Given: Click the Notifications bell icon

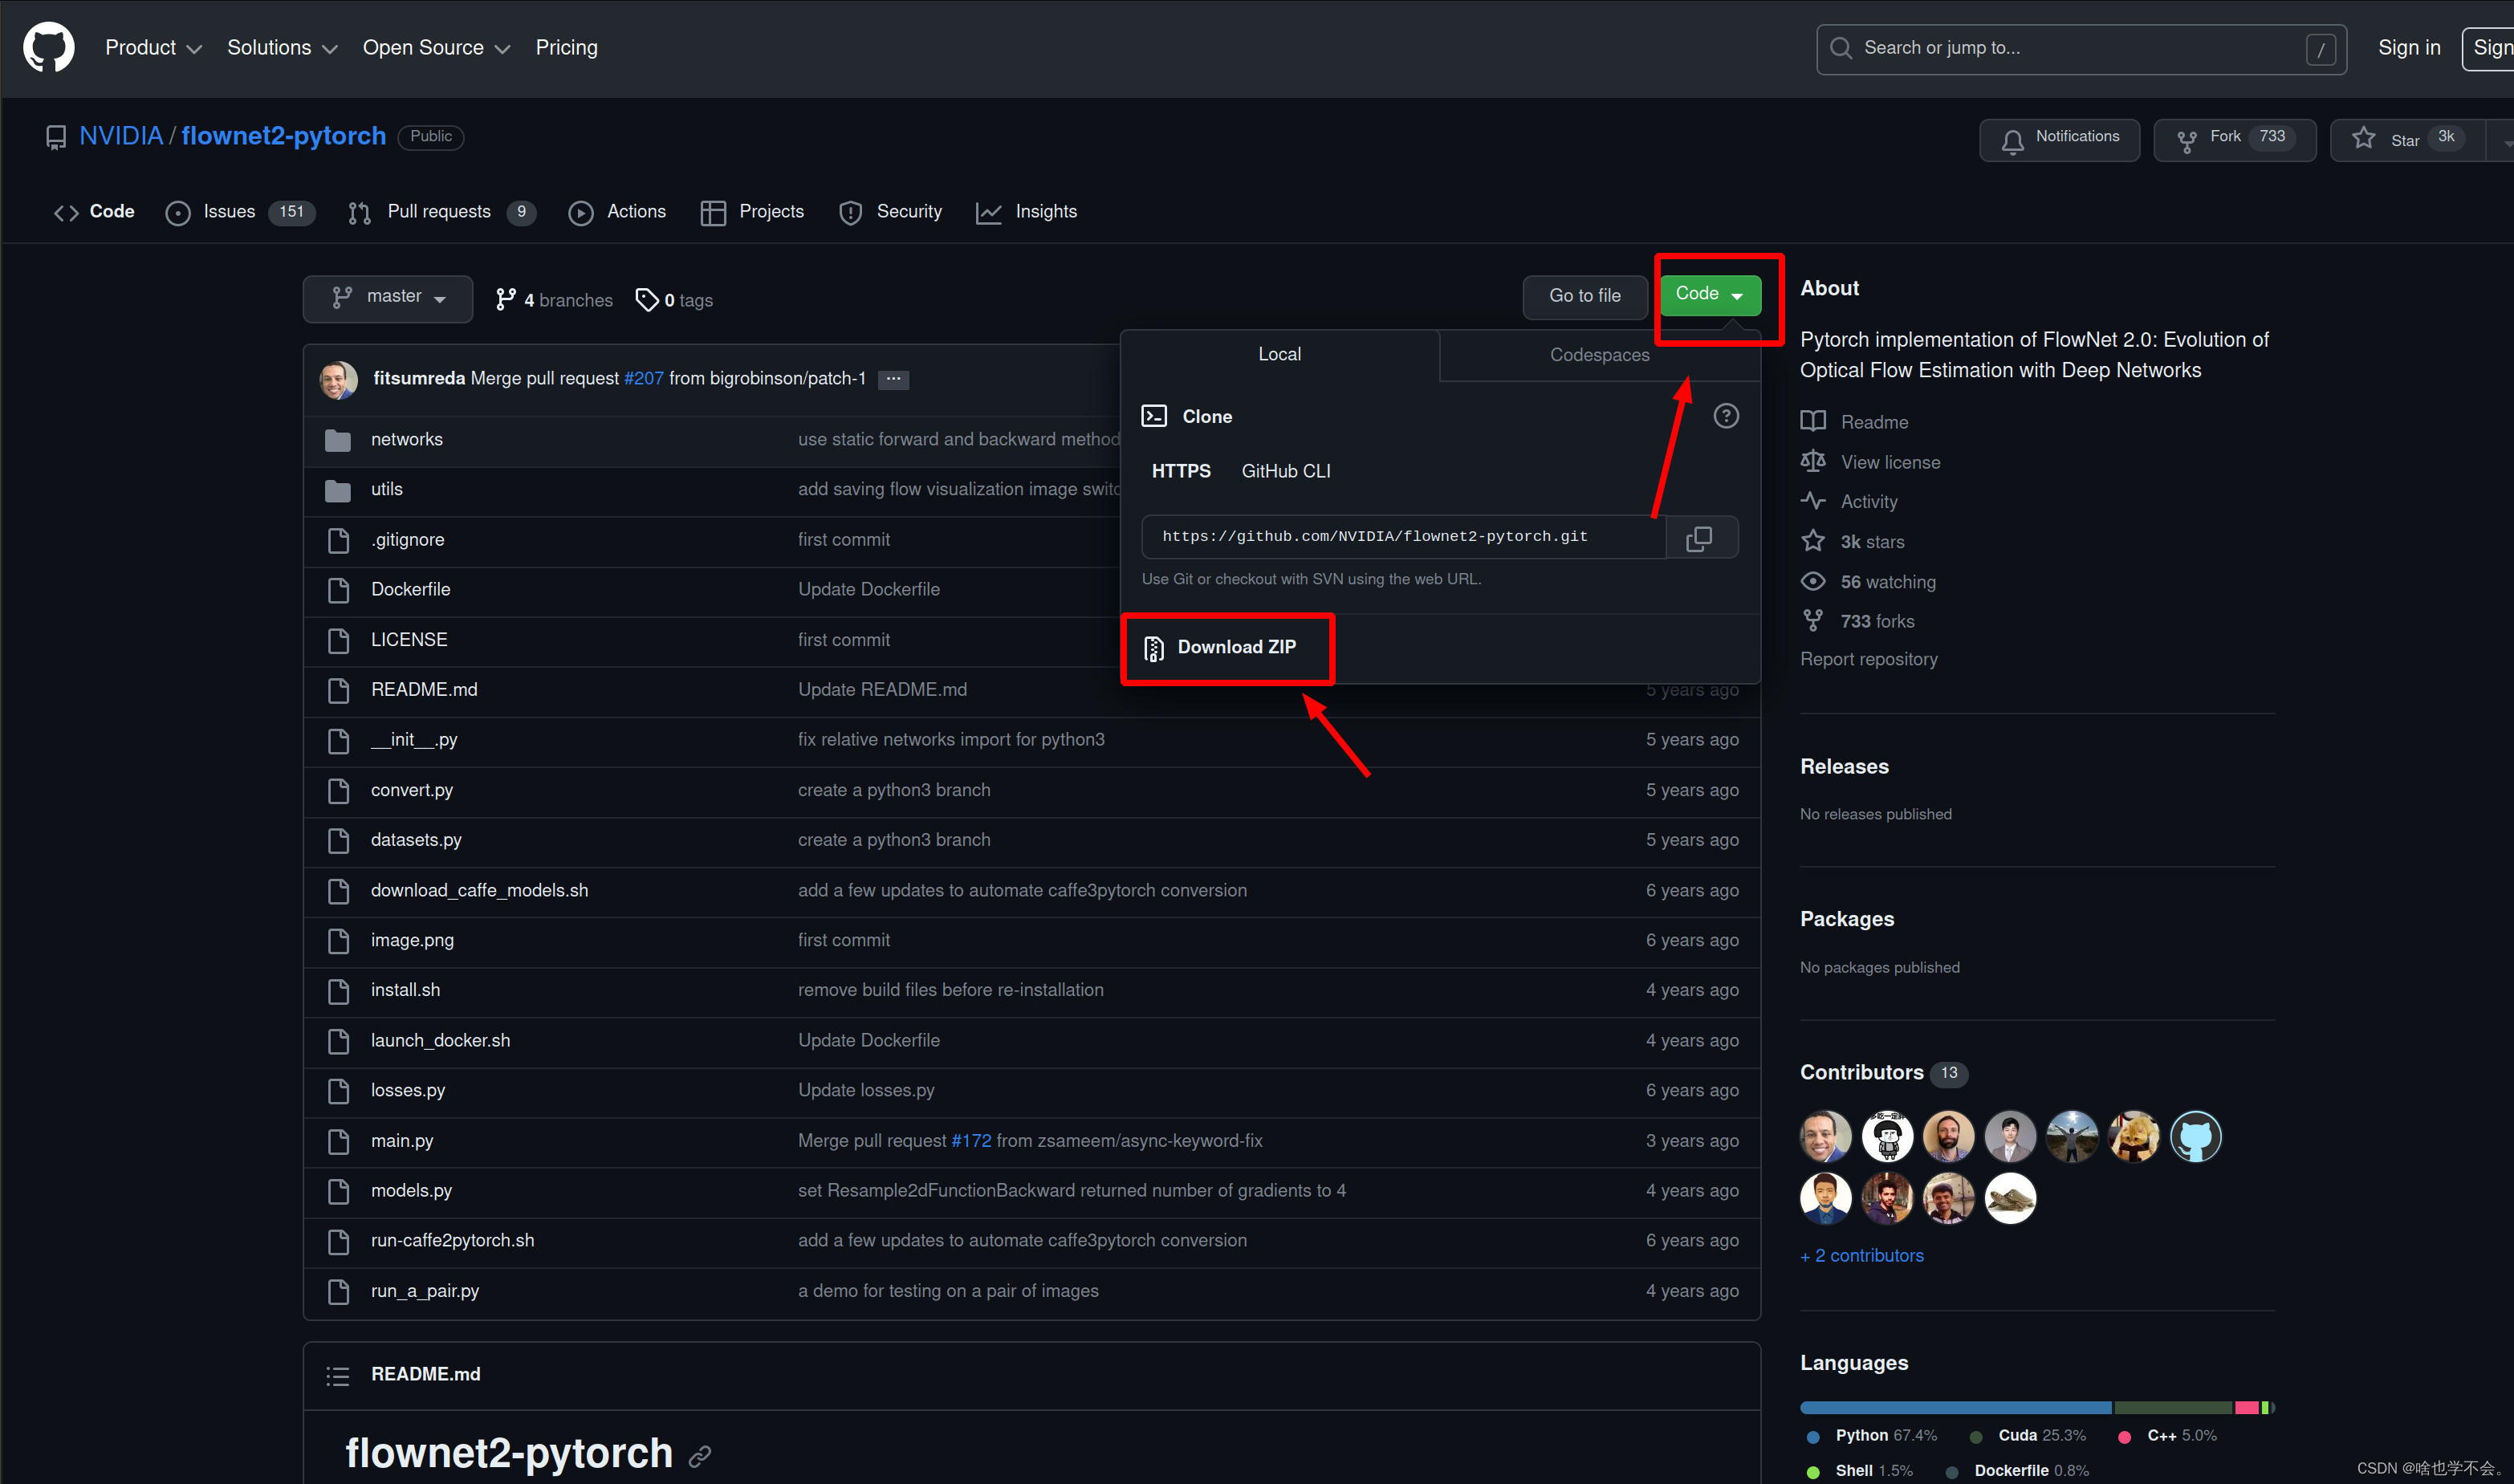Looking at the screenshot, I should coord(2013,141).
